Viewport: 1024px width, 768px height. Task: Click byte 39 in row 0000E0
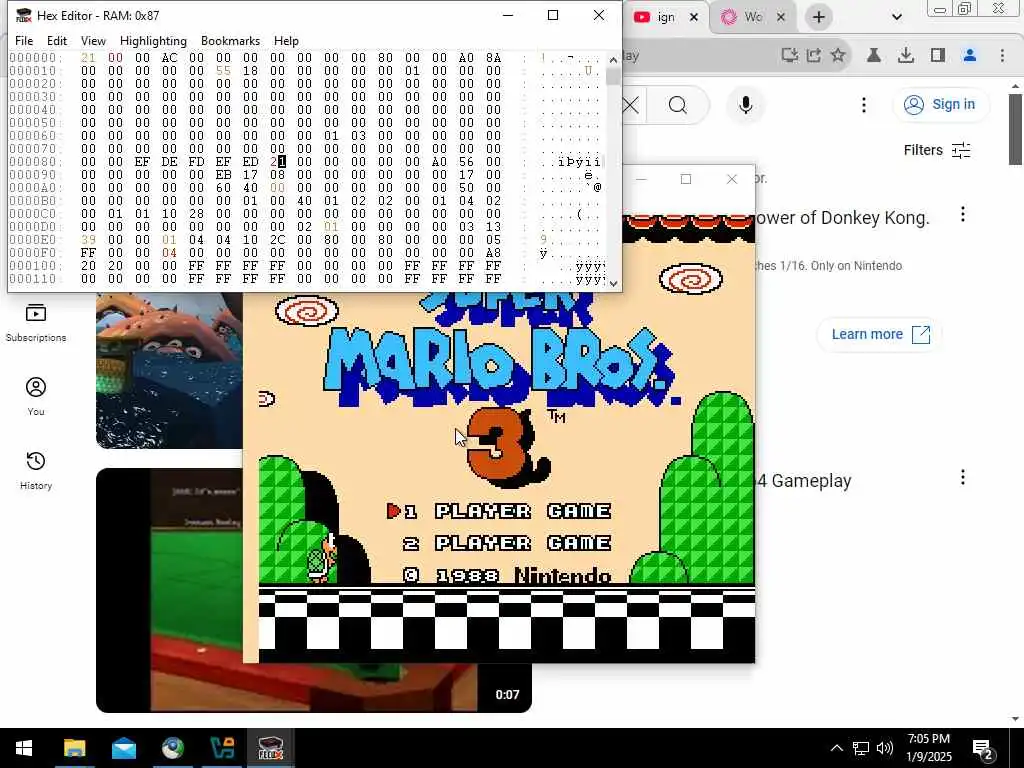[x=88, y=240]
